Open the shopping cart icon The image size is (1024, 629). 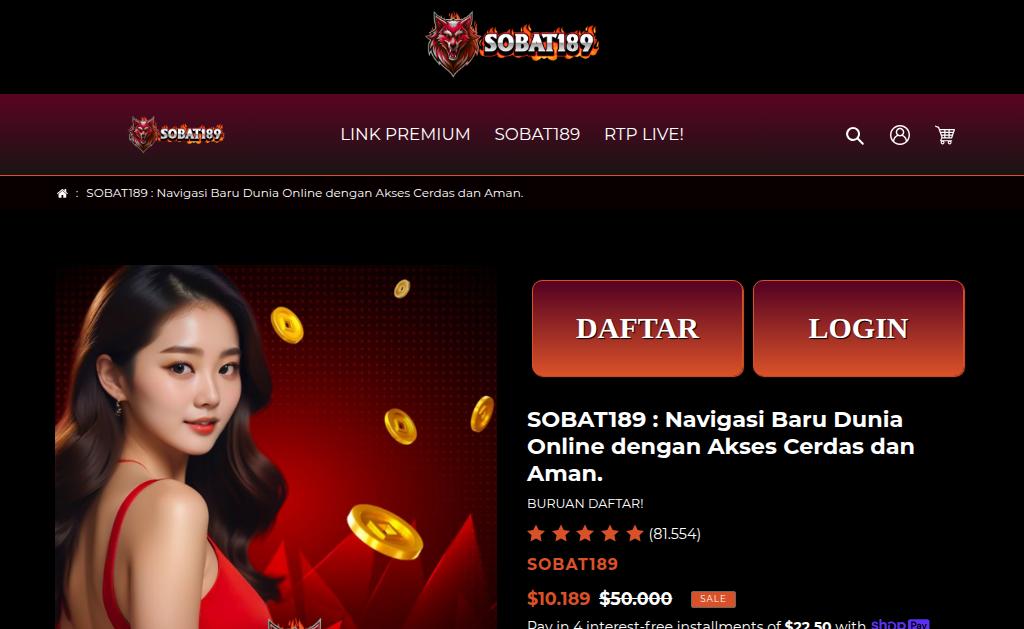(944, 135)
